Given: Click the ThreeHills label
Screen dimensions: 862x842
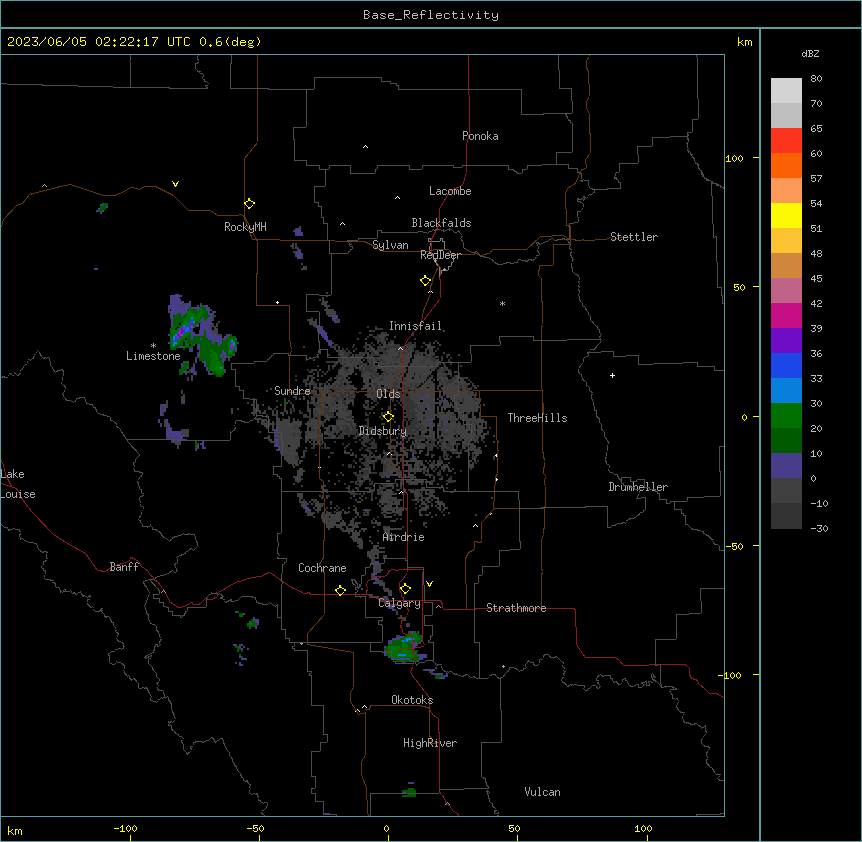Looking at the screenshot, I should click(x=537, y=418).
